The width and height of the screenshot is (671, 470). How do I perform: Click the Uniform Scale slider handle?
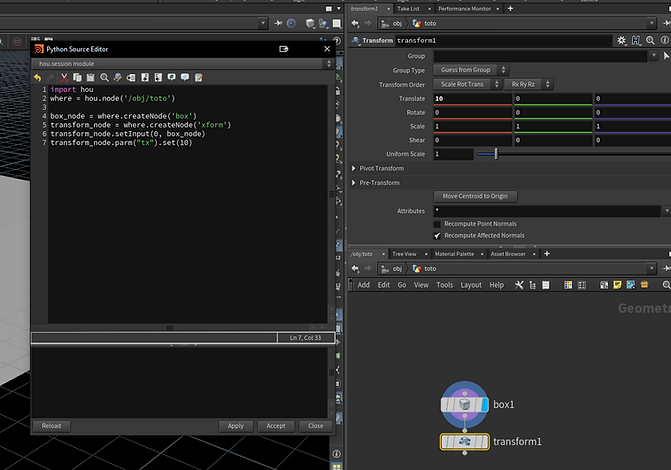pyautogui.click(x=496, y=154)
